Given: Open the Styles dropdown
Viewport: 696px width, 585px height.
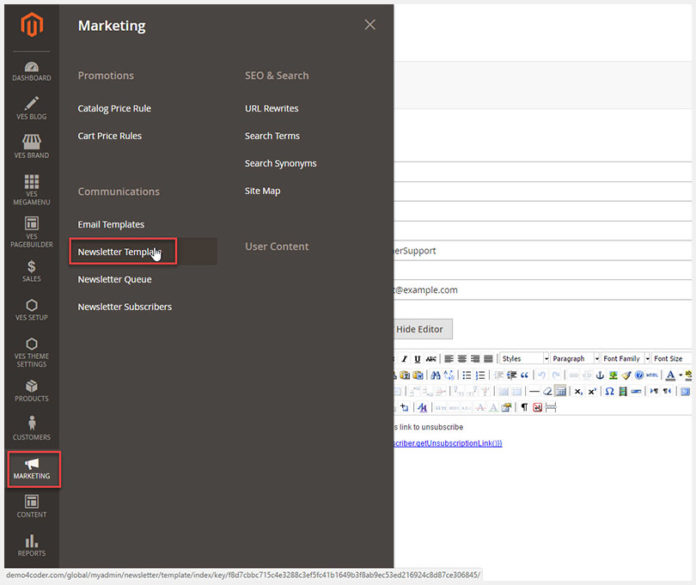Looking at the screenshot, I should 523,358.
